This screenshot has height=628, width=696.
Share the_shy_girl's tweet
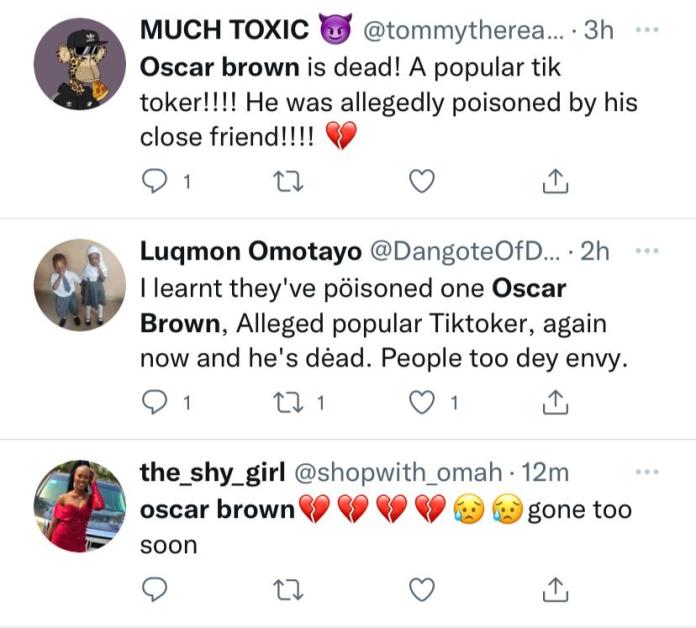(x=555, y=589)
